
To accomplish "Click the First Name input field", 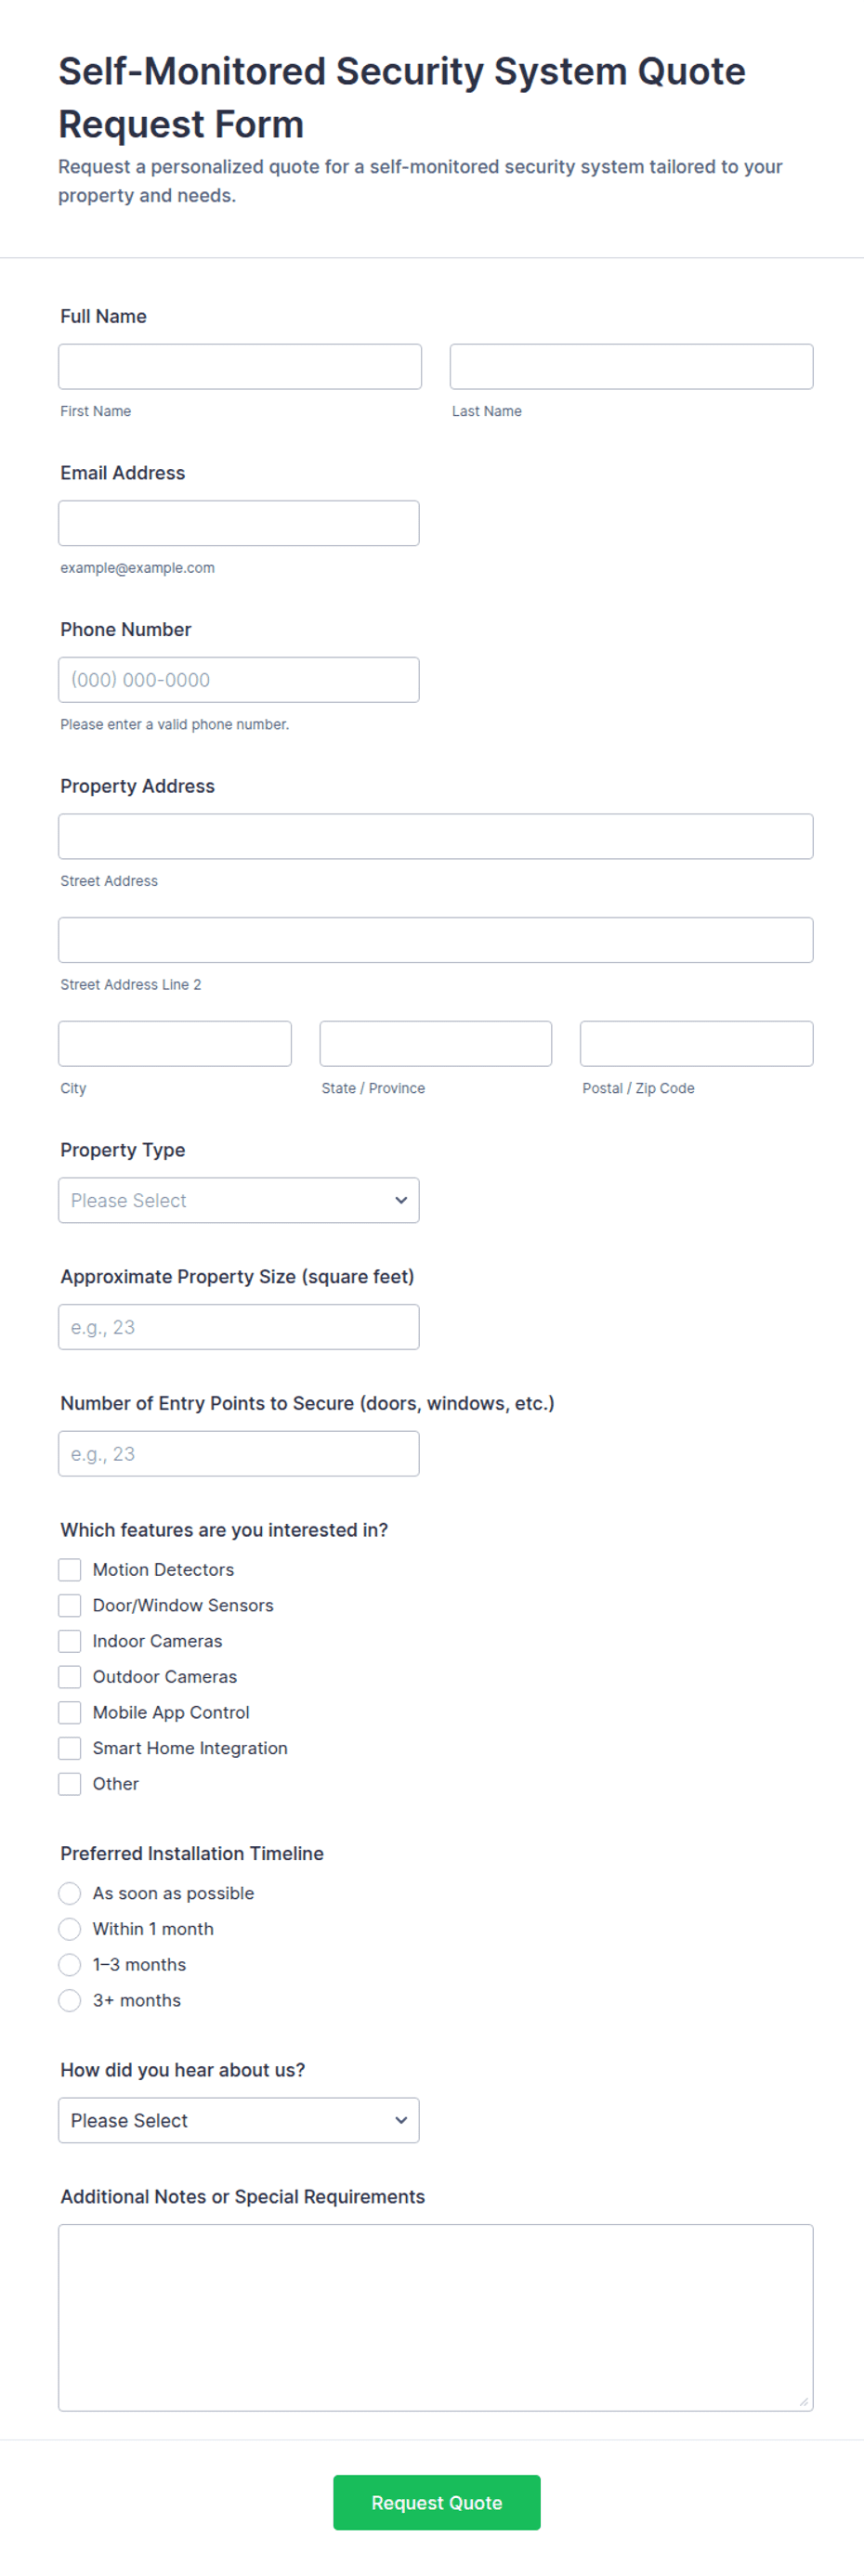I will [240, 366].
